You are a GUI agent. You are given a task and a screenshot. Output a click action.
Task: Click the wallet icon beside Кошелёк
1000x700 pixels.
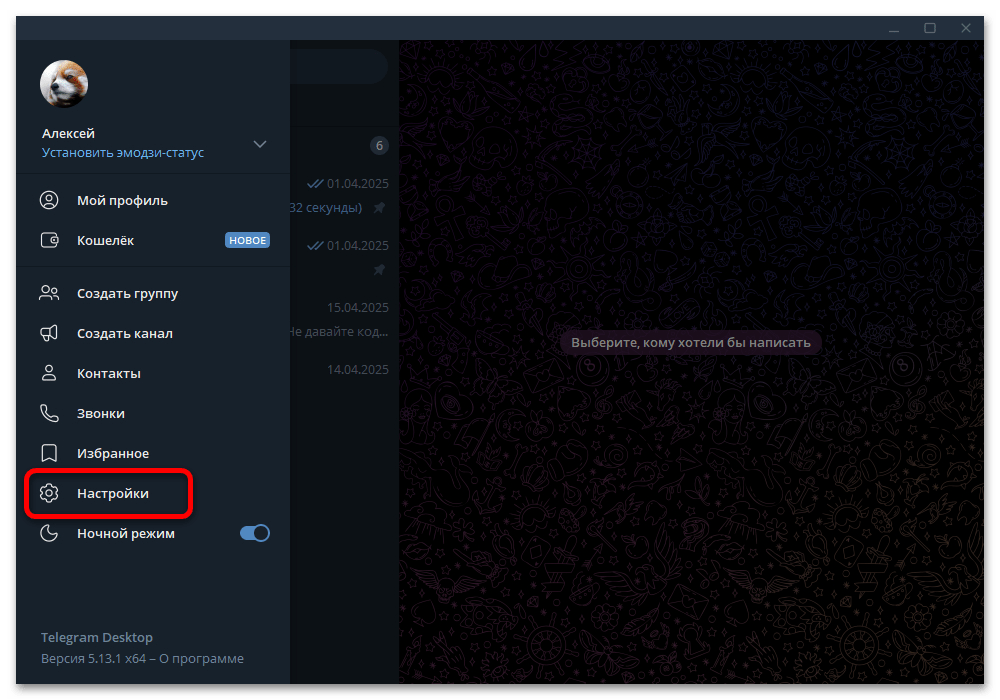click(49, 240)
